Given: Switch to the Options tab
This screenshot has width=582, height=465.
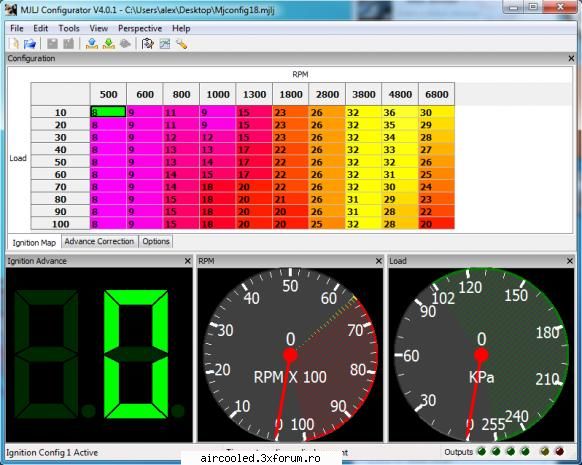Looking at the screenshot, I should 156,241.
